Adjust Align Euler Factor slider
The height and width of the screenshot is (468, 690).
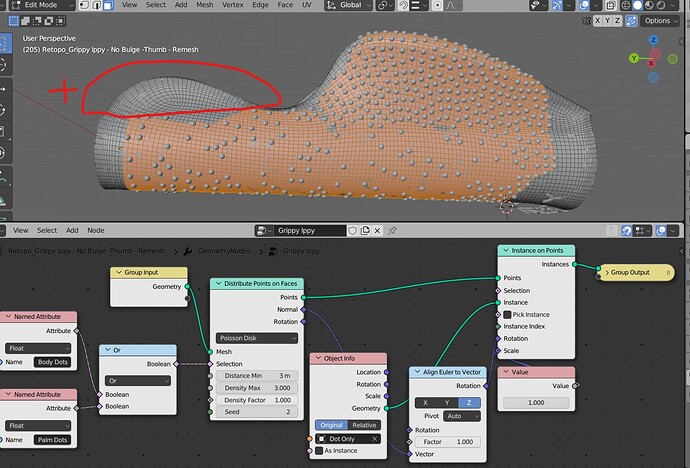pos(448,442)
